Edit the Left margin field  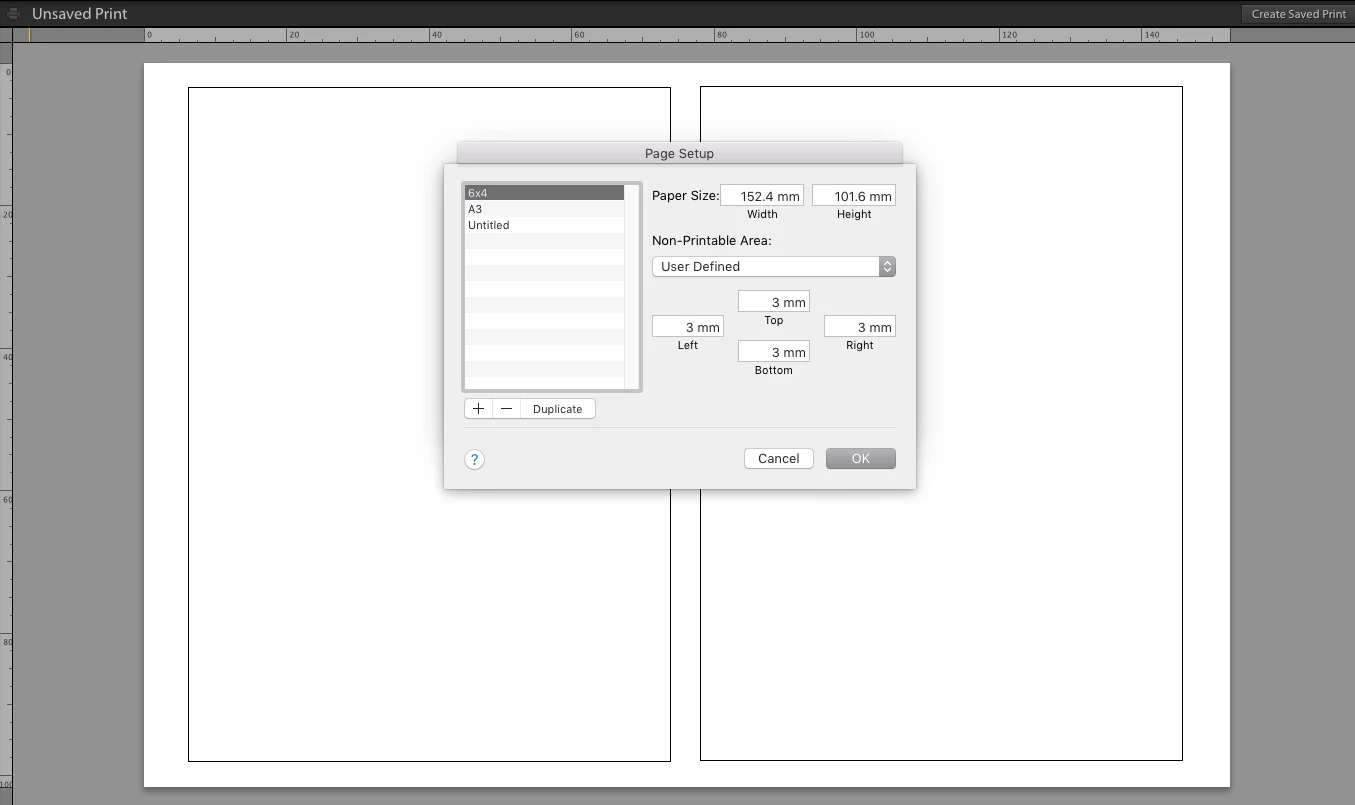point(688,327)
